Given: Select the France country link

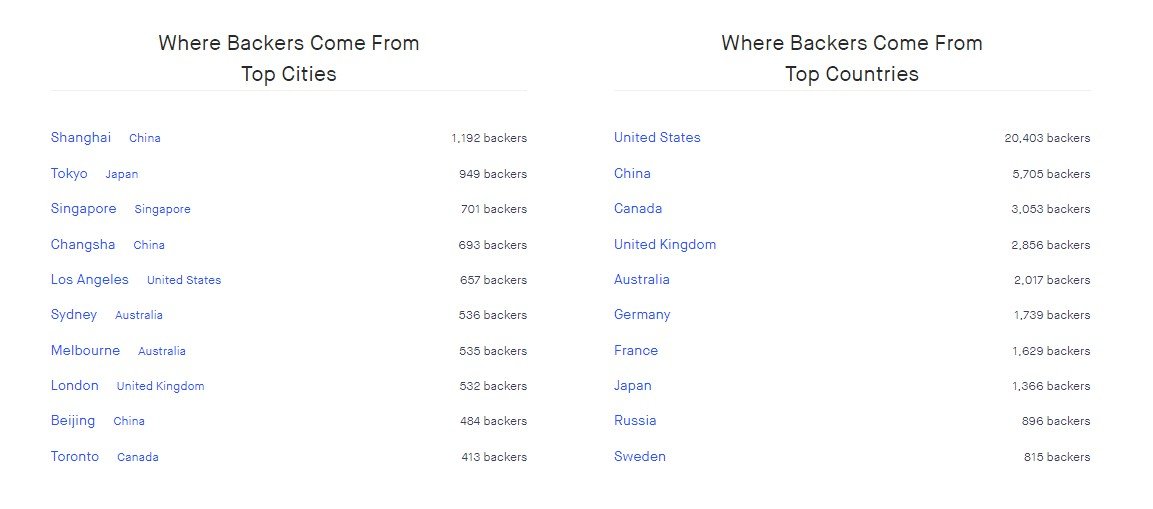Looking at the screenshot, I should pyautogui.click(x=636, y=351).
